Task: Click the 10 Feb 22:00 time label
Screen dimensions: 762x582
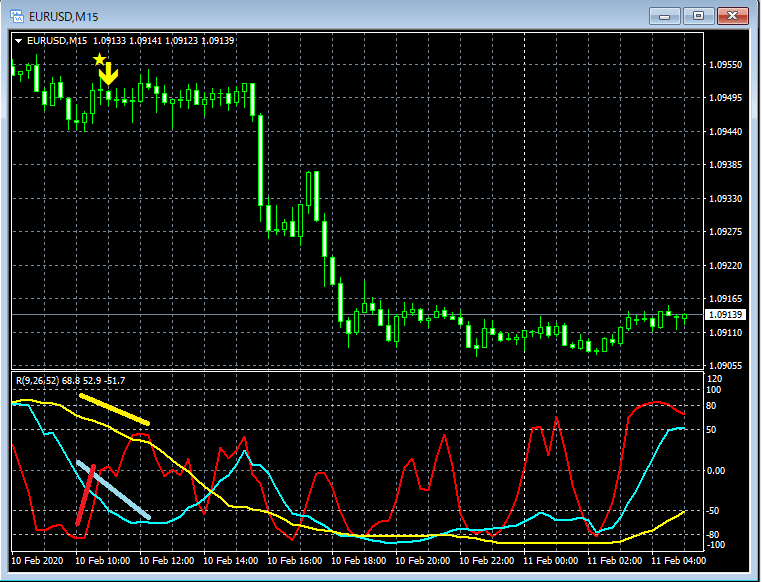Action: (486, 561)
